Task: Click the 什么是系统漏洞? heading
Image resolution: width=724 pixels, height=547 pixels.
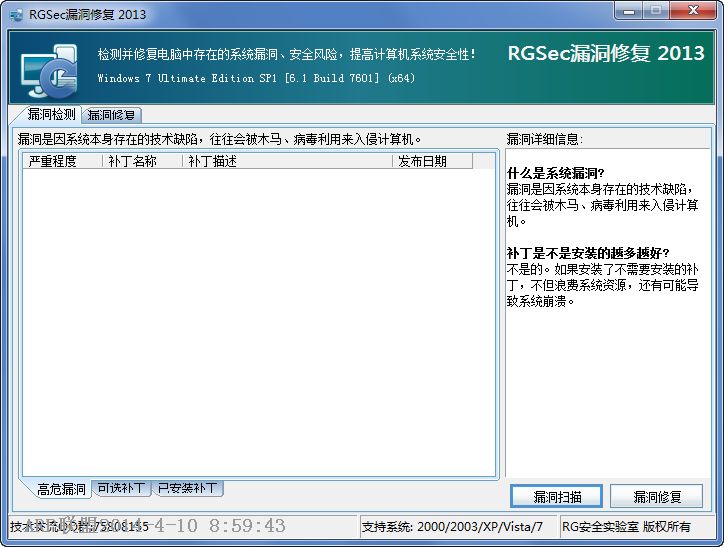Action: point(555,174)
